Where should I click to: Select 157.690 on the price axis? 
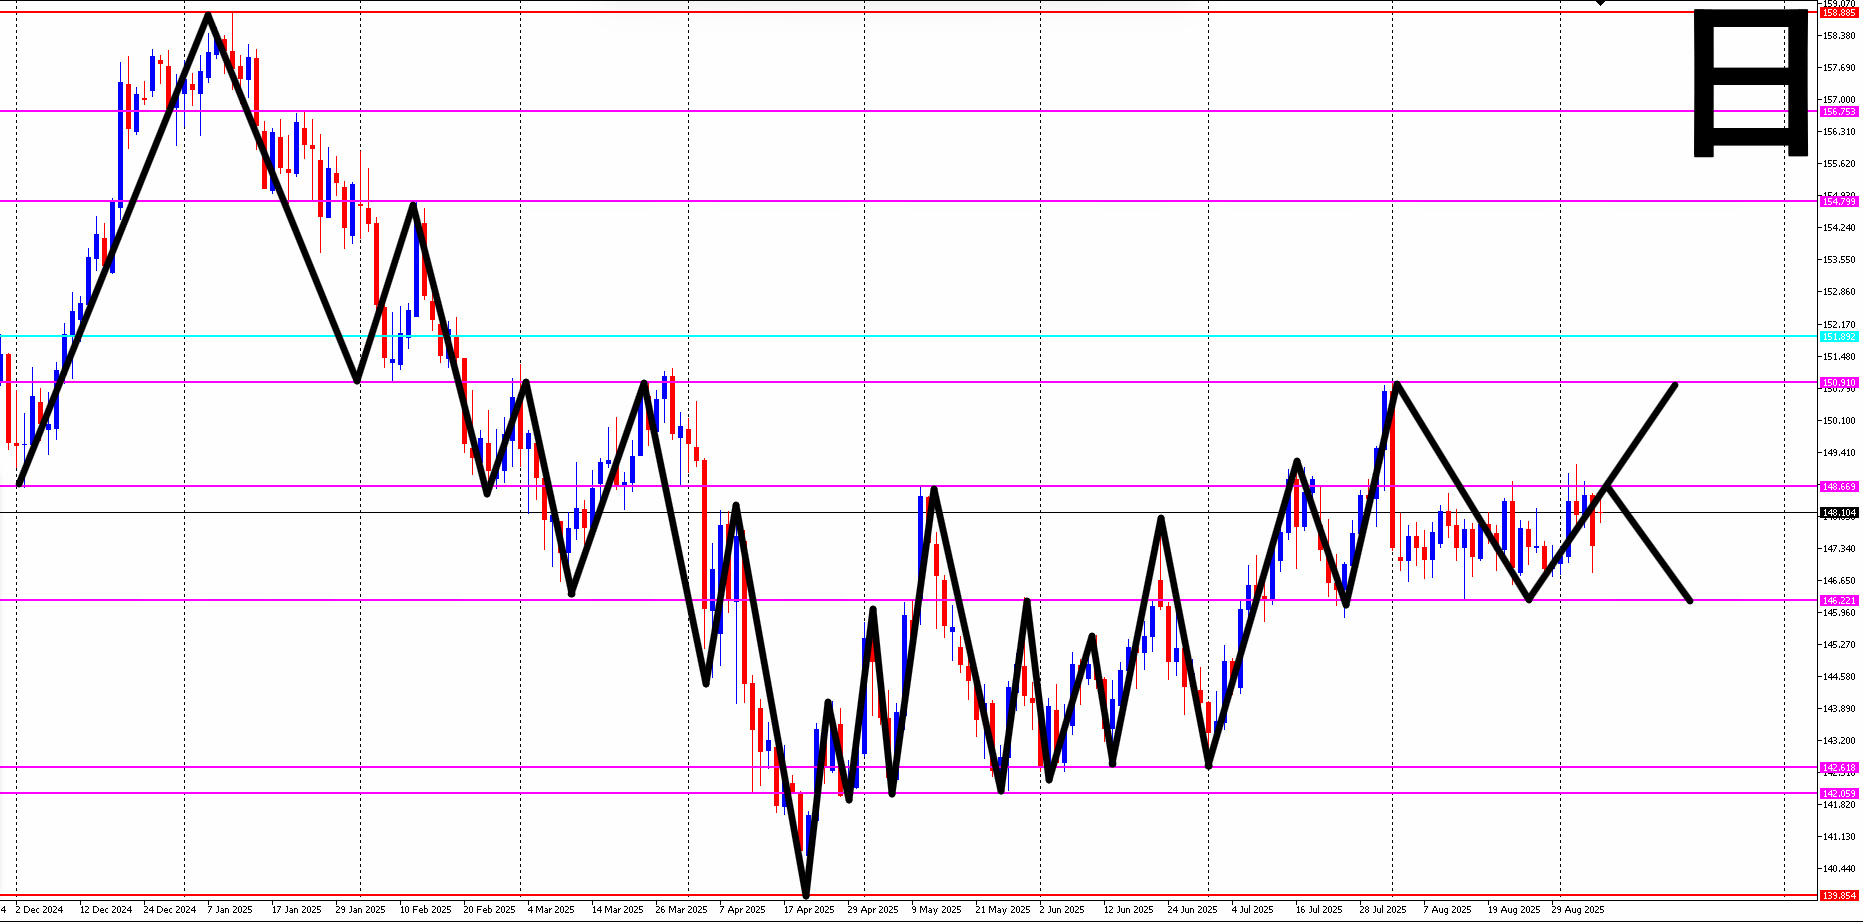pos(1840,68)
